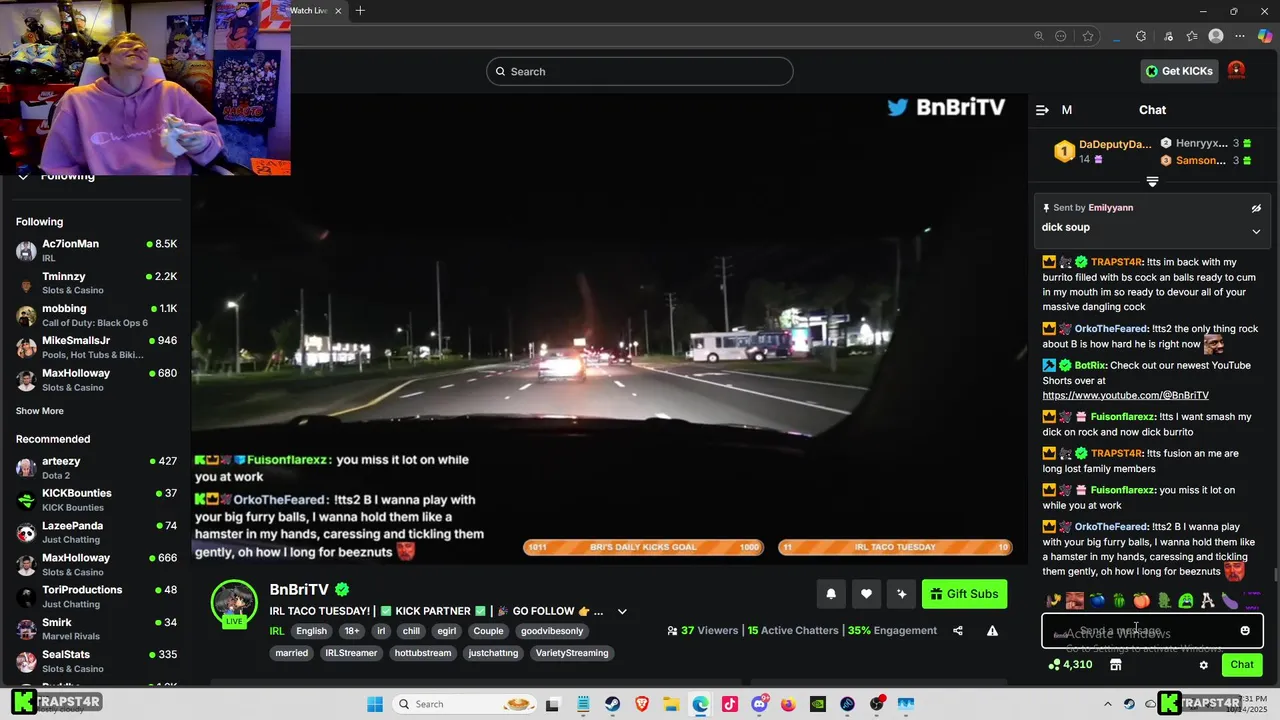Select the 'egirl' tag
1280x720 pixels.
447,631
